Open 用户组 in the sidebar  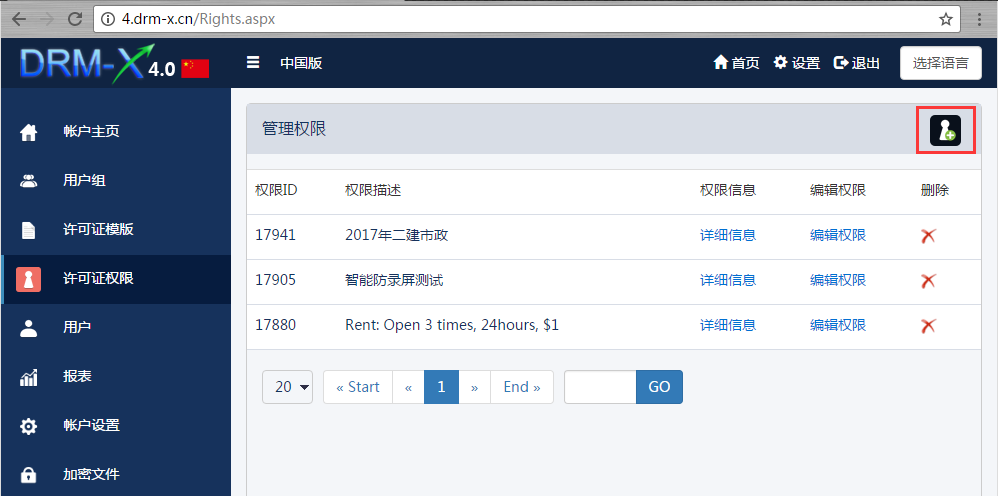tap(84, 181)
